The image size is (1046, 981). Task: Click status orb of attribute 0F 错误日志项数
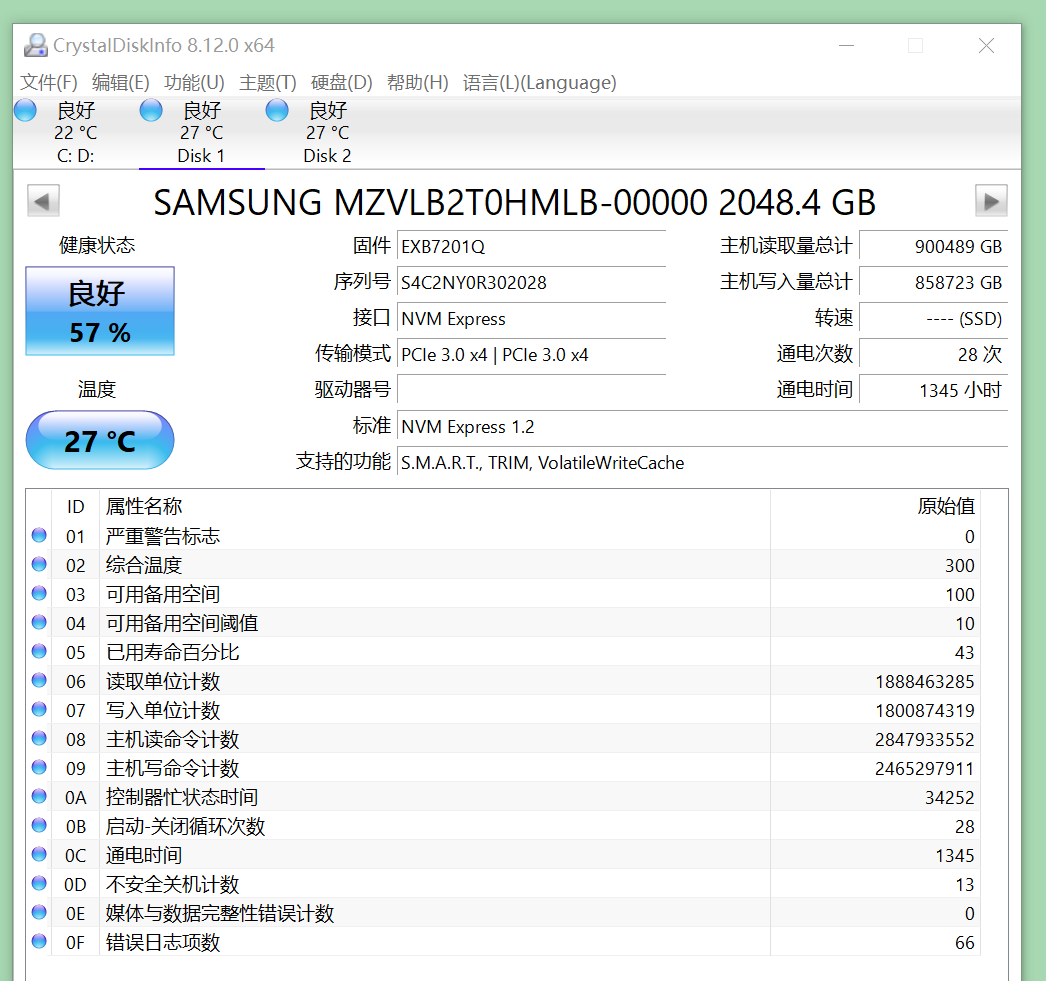(x=39, y=942)
